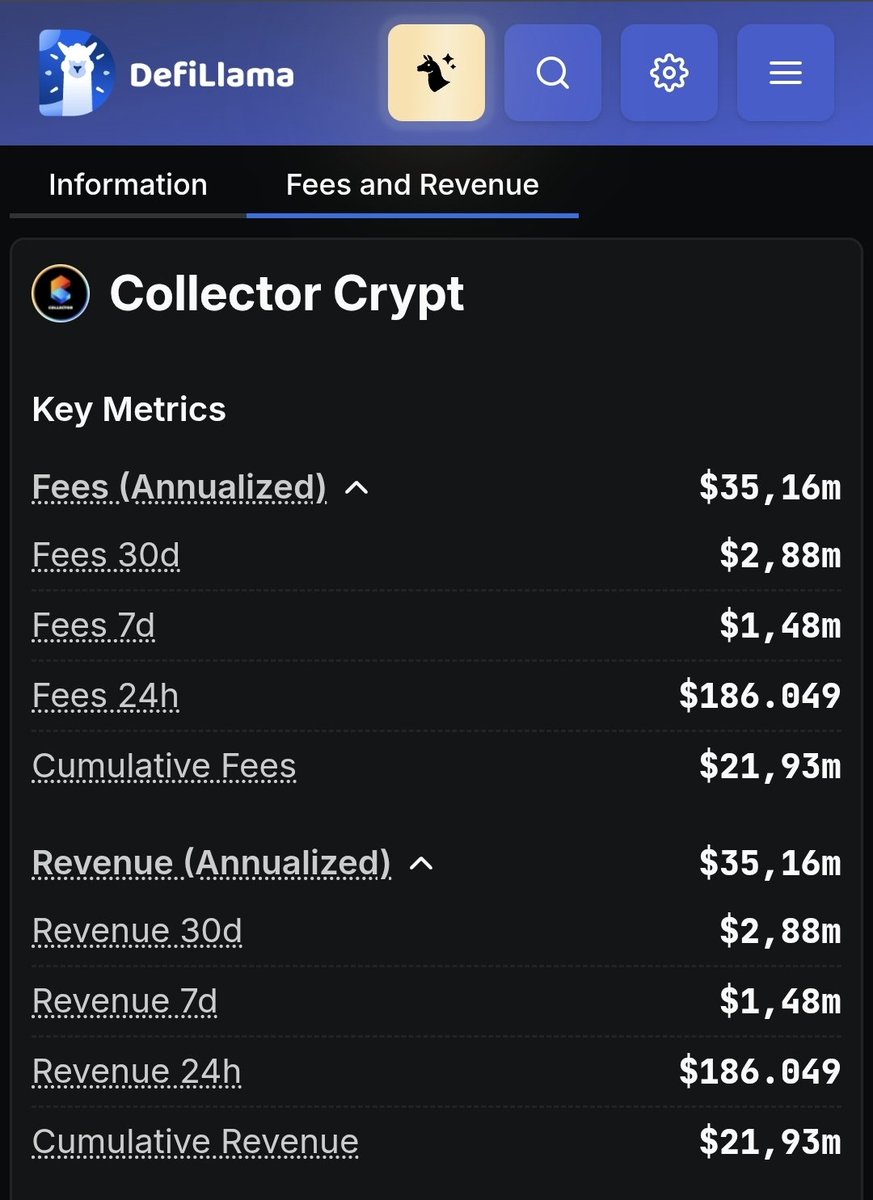The height and width of the screenshot is (1200, 873).
Task: Select the Fees and Revenue tab
Action: click(x=412, y=185)
